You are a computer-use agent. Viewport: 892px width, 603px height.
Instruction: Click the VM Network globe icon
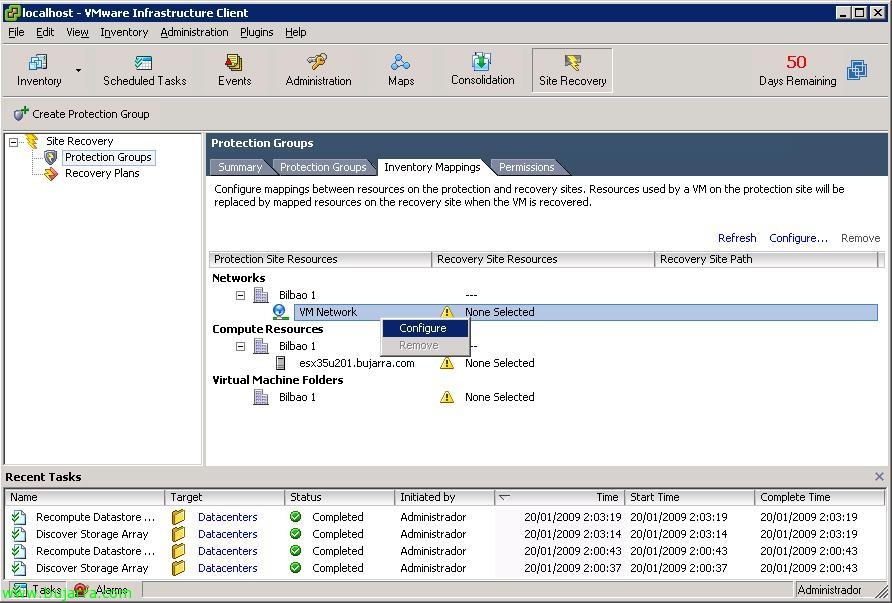(279, 312)
